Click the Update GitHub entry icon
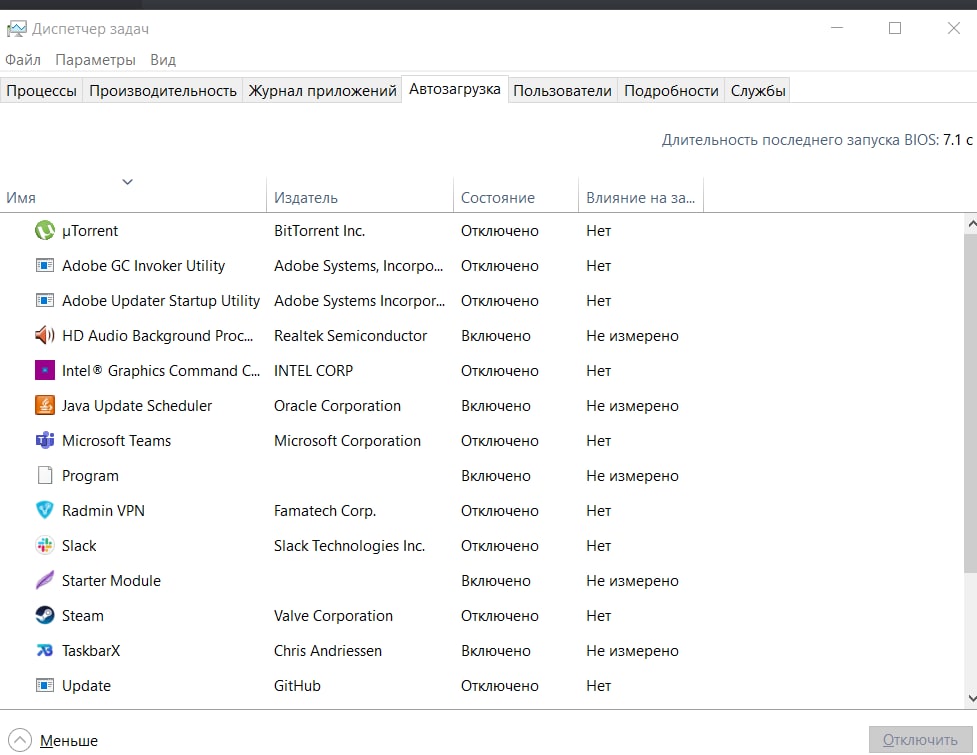 [x=45, y=685]
